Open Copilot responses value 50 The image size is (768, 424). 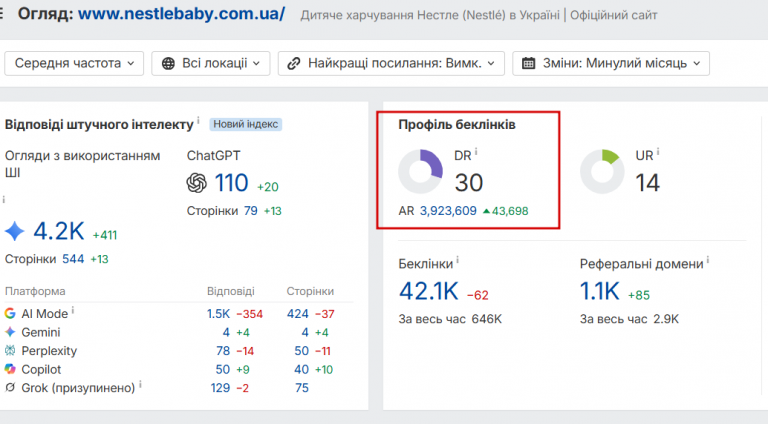[x=223, y=370]
